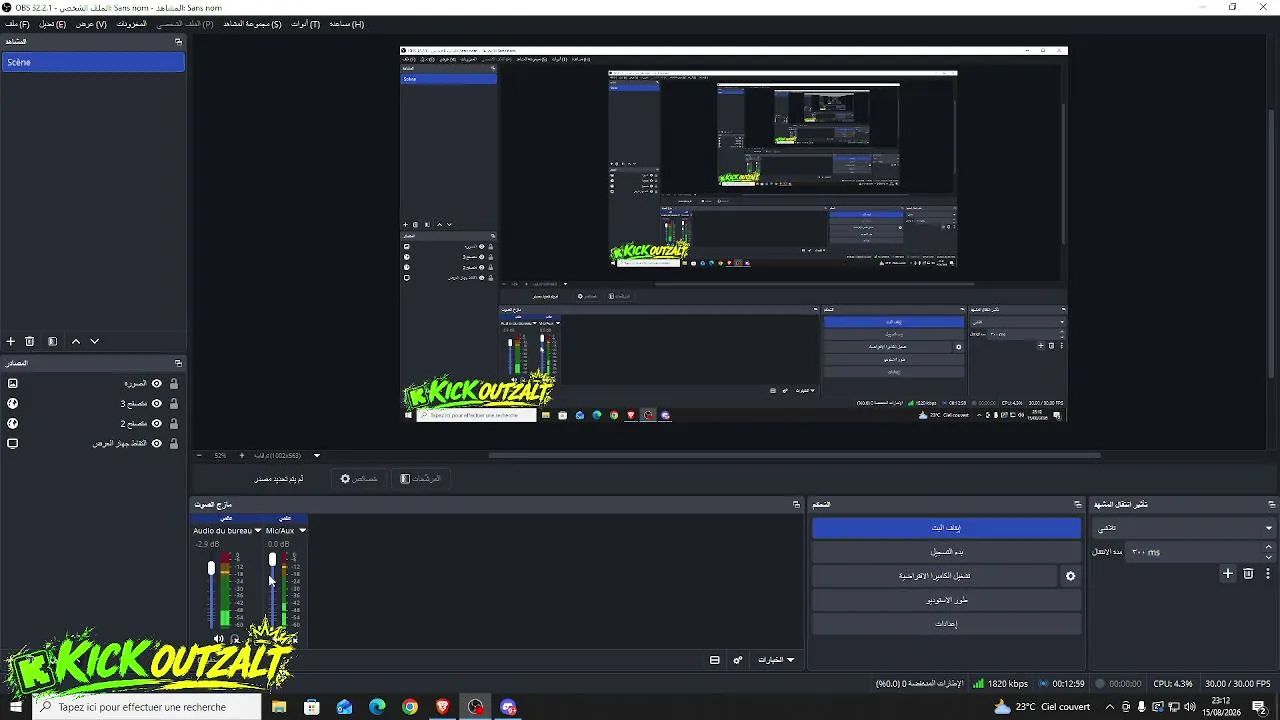Image resolution: width=1280 pixels, height=720 pixels.
Task: Open Brave browser from the taskbar
Action: point(443,707)
